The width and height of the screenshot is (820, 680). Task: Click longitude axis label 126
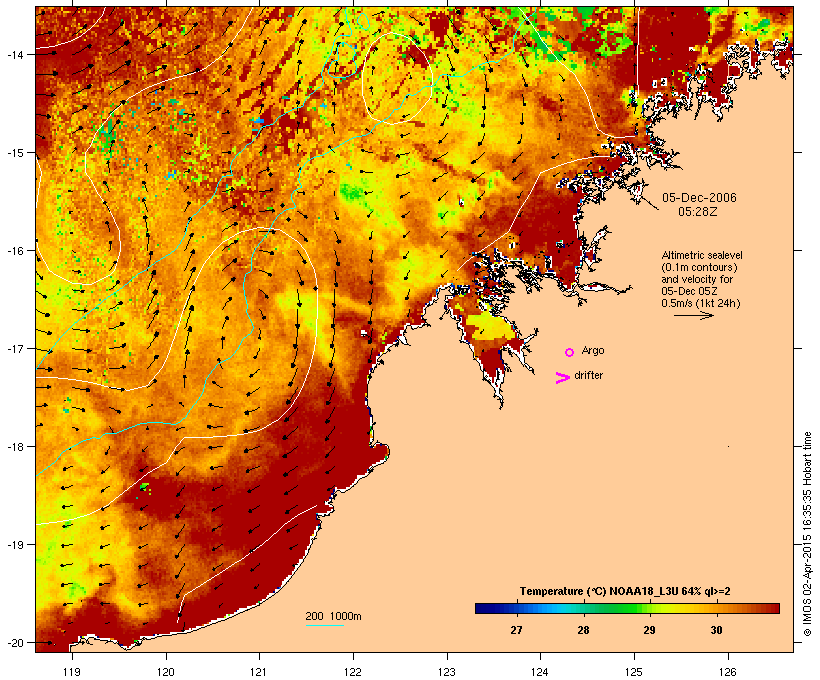coord(727,672)
